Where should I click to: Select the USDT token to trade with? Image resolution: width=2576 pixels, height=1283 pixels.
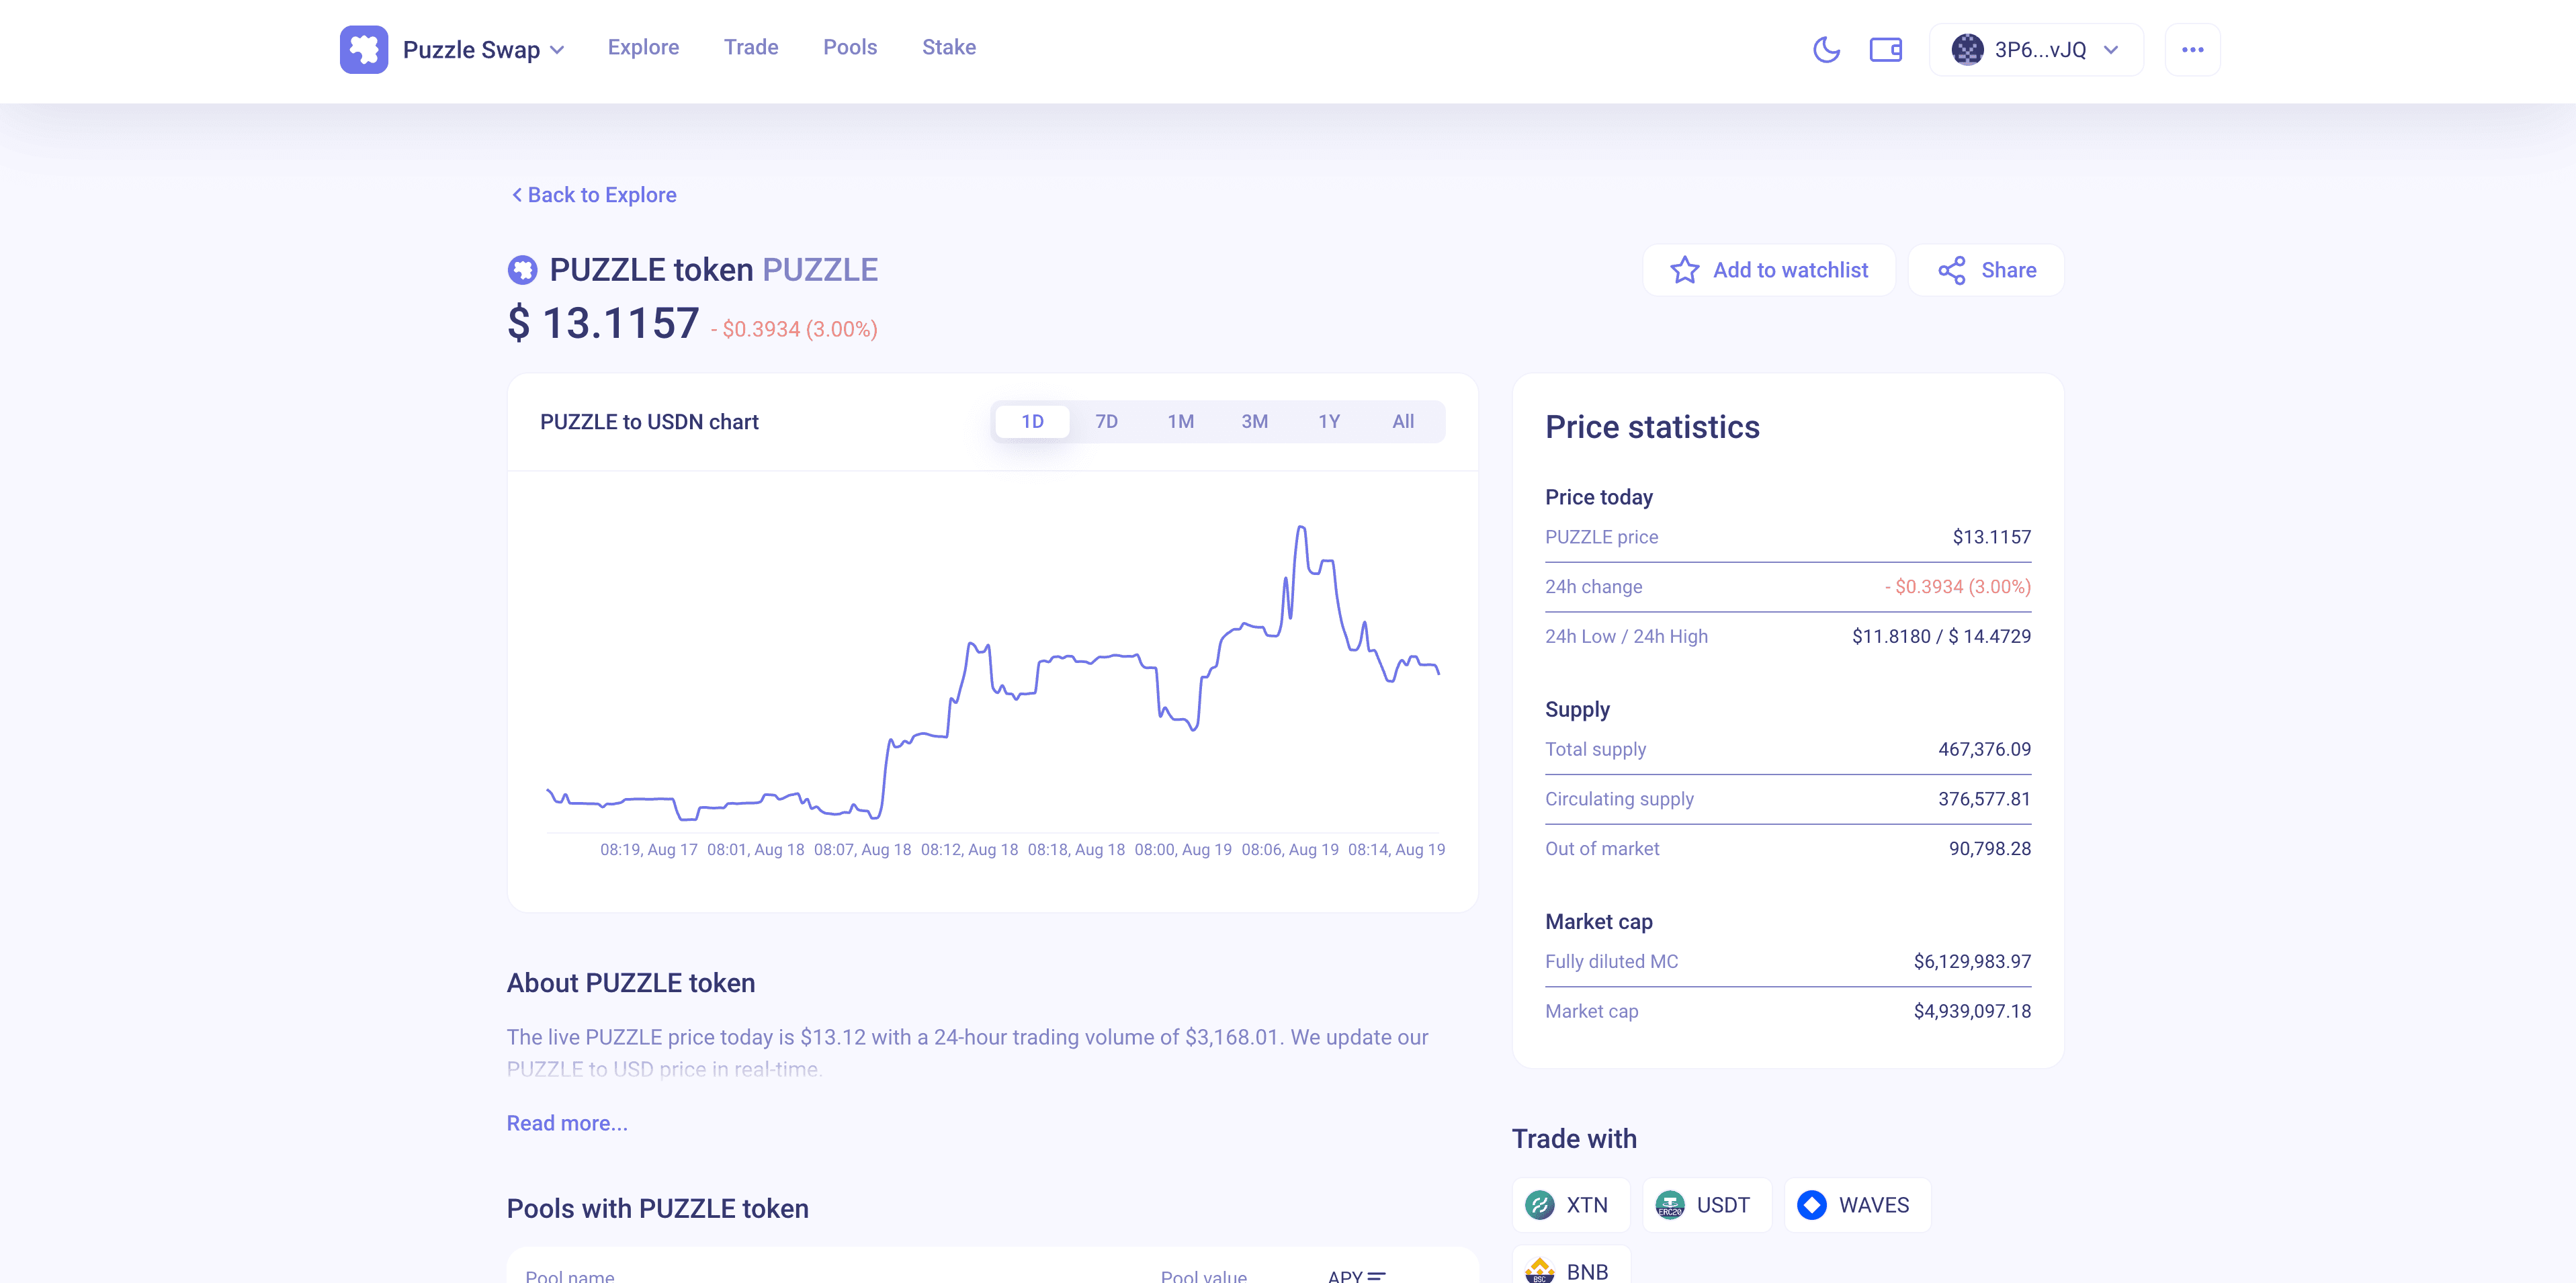tap(1706, 1205)
